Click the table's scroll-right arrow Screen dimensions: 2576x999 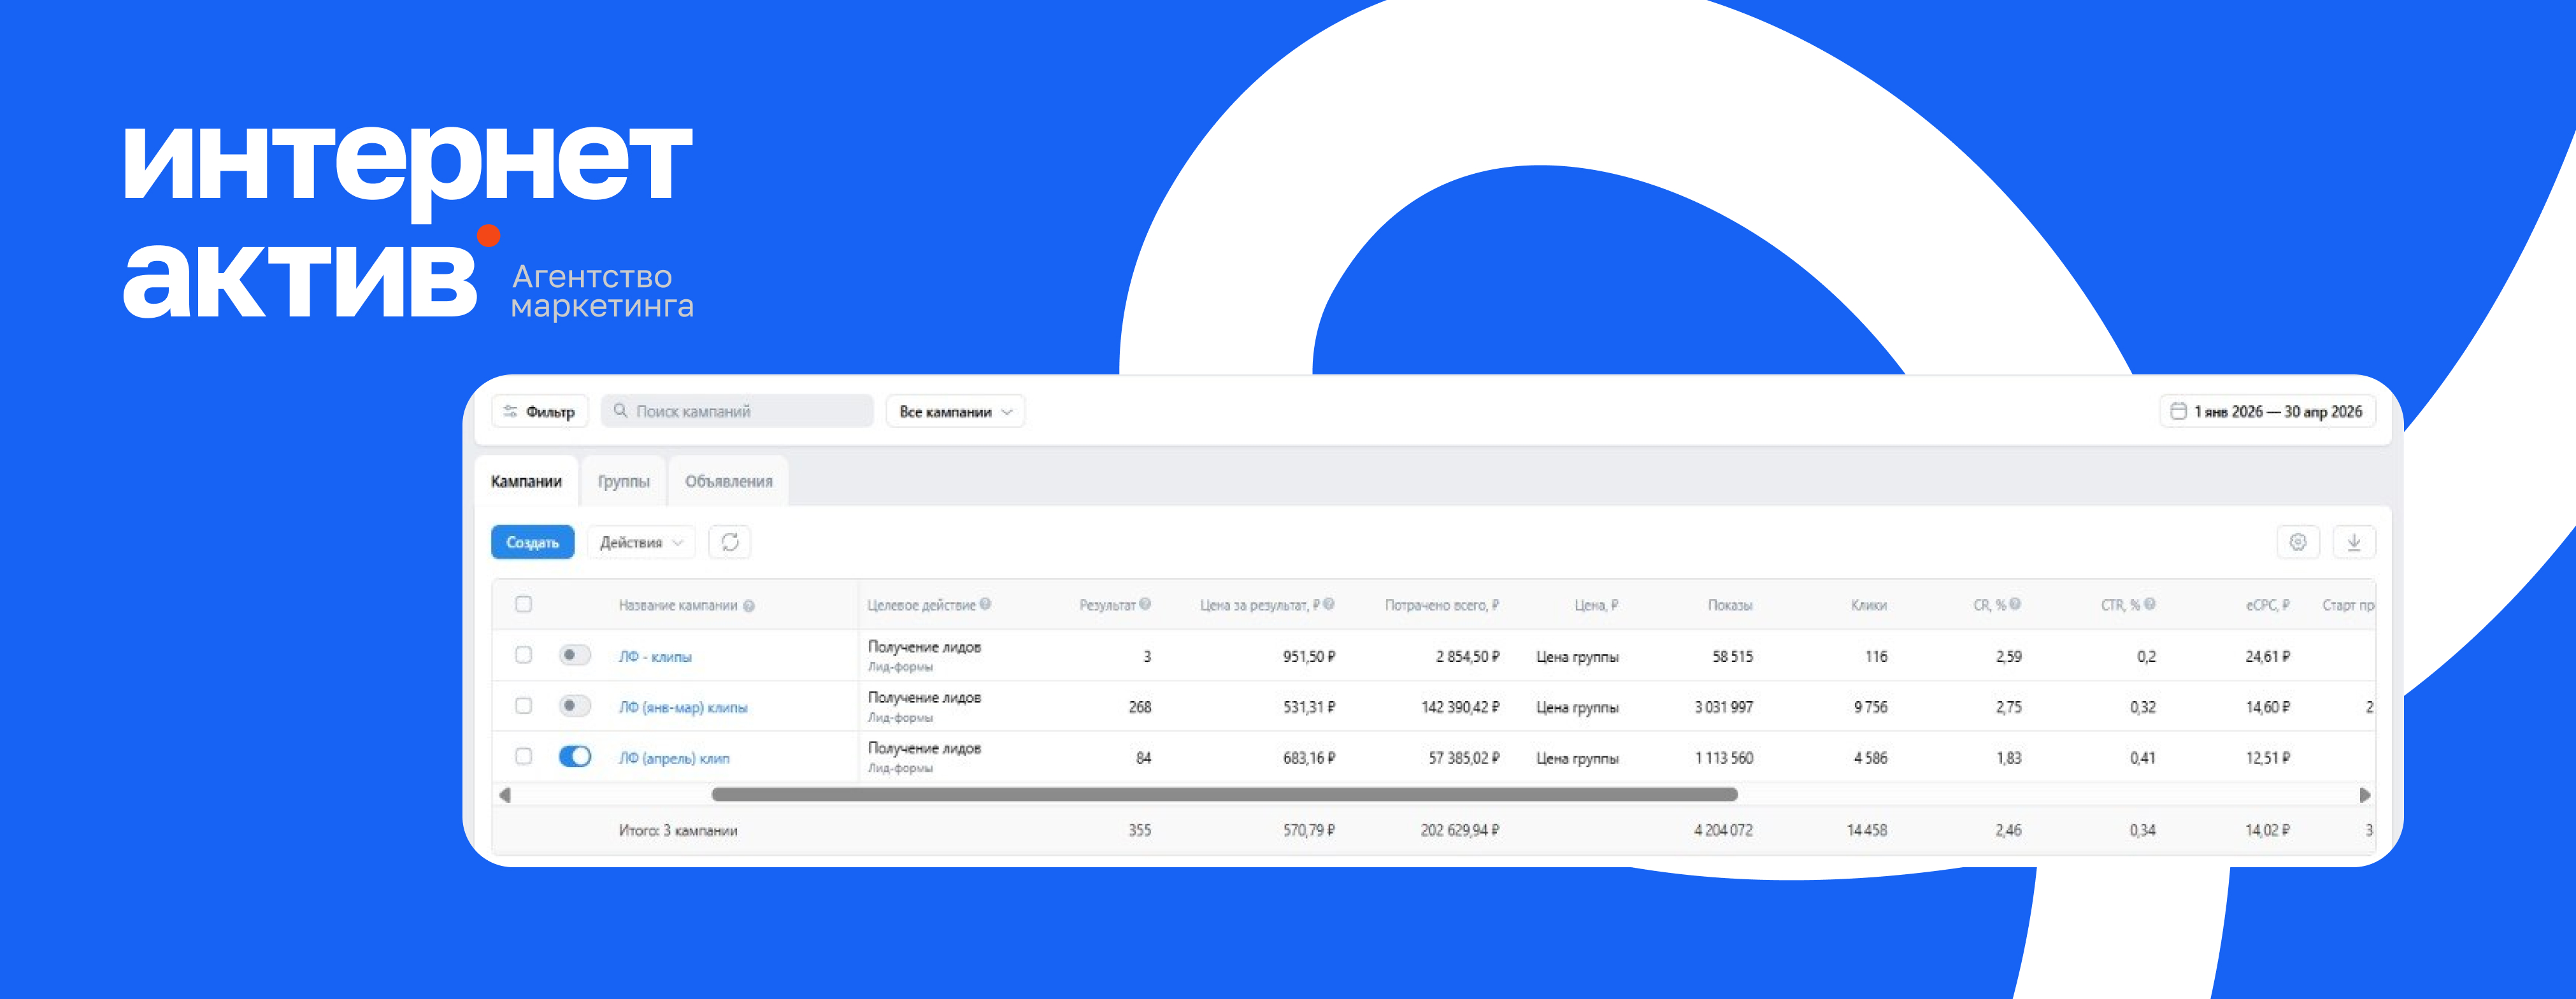[x=2365, y=795]
